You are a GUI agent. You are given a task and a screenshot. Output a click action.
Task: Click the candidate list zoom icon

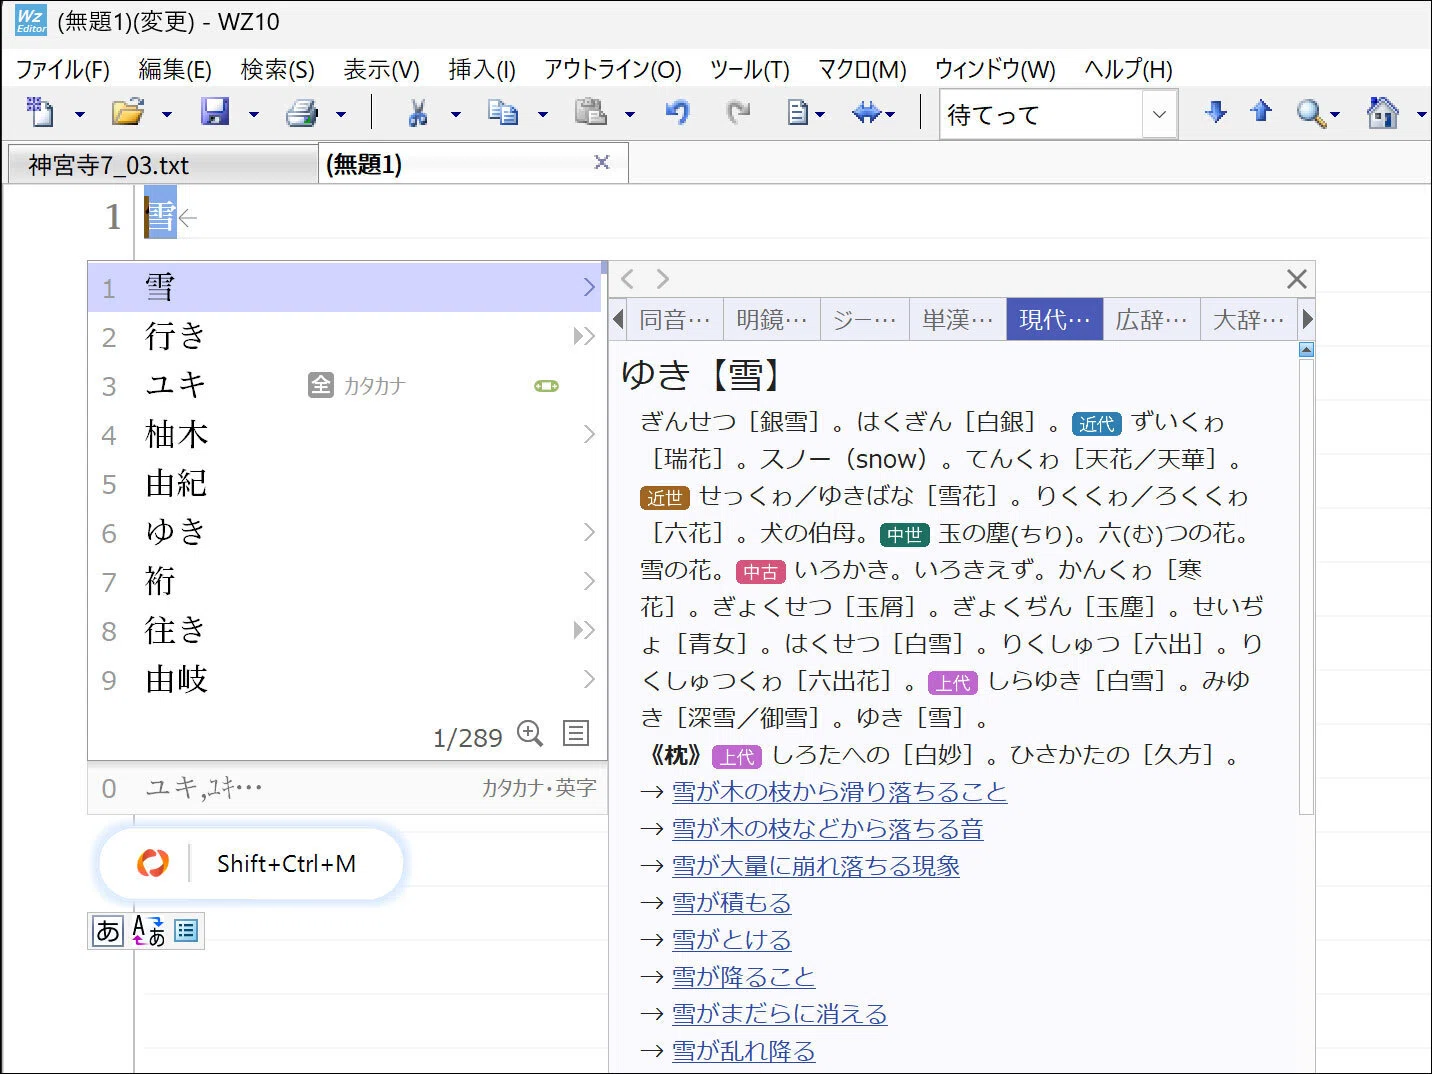pos(530,734)
